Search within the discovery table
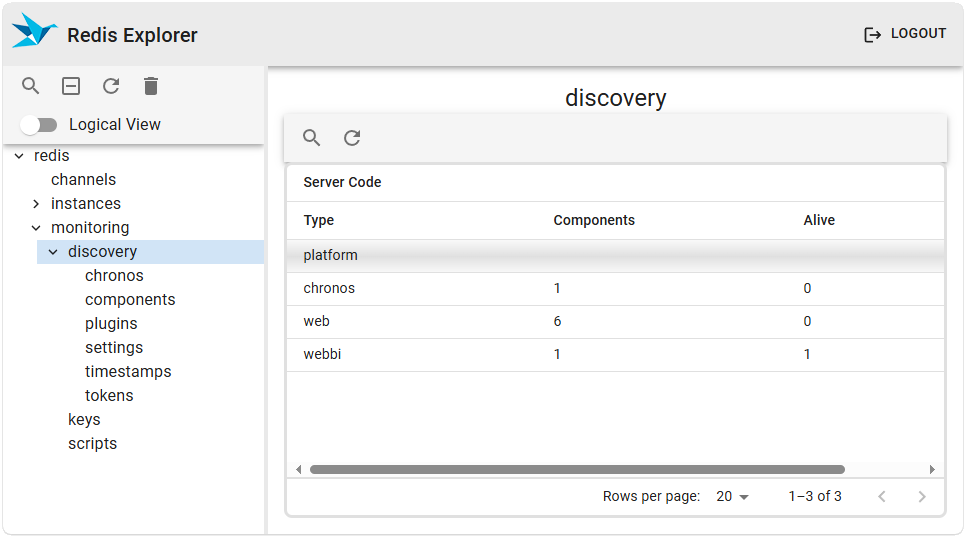Image resolution: width=967 pixels, height=537 pixels. [312, 138]
